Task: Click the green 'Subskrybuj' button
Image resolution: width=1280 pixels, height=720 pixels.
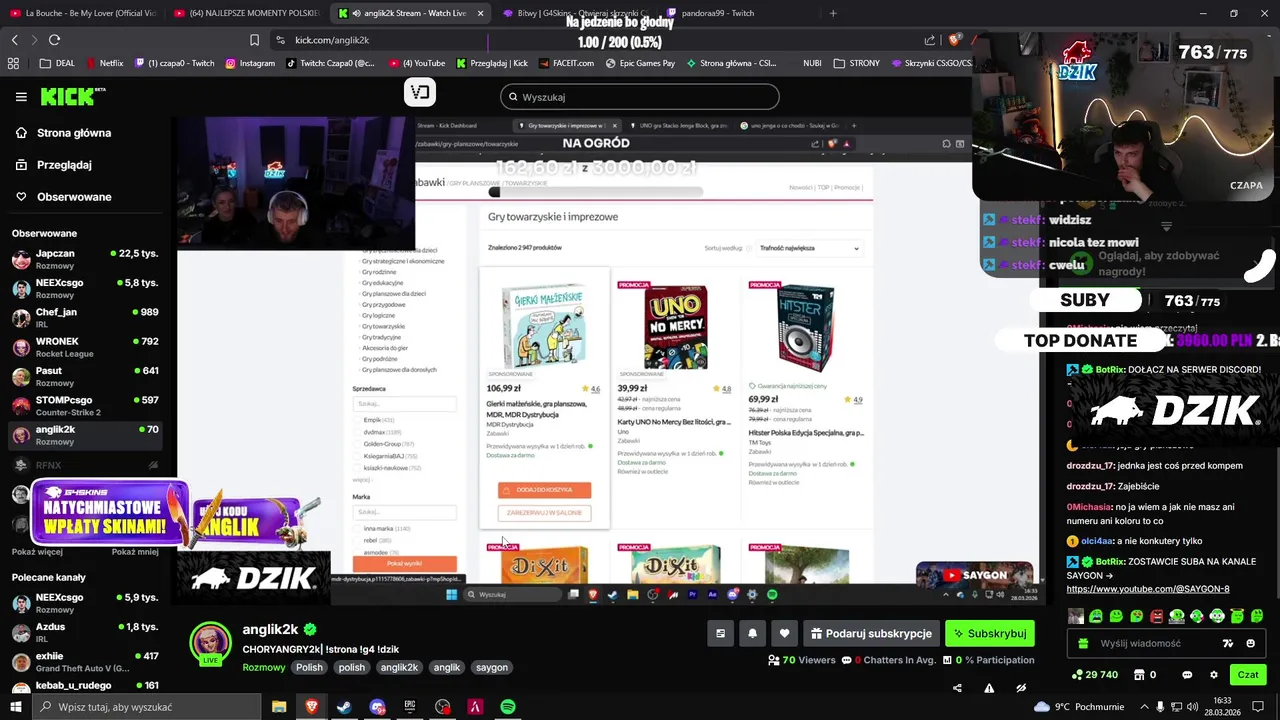Action: coord(990,633)
